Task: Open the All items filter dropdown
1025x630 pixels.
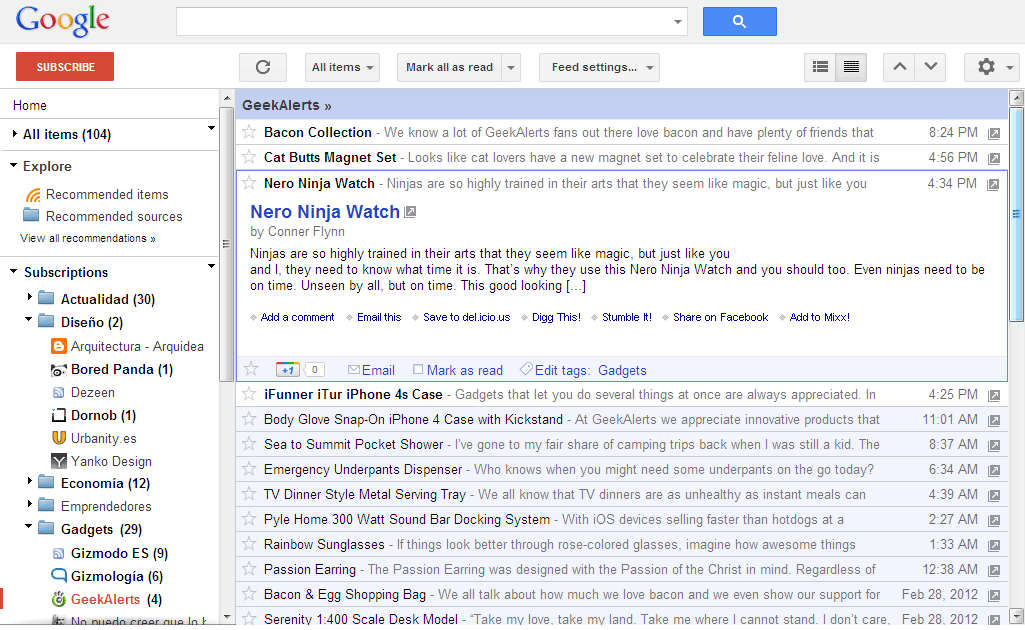Action: [342, 67]
